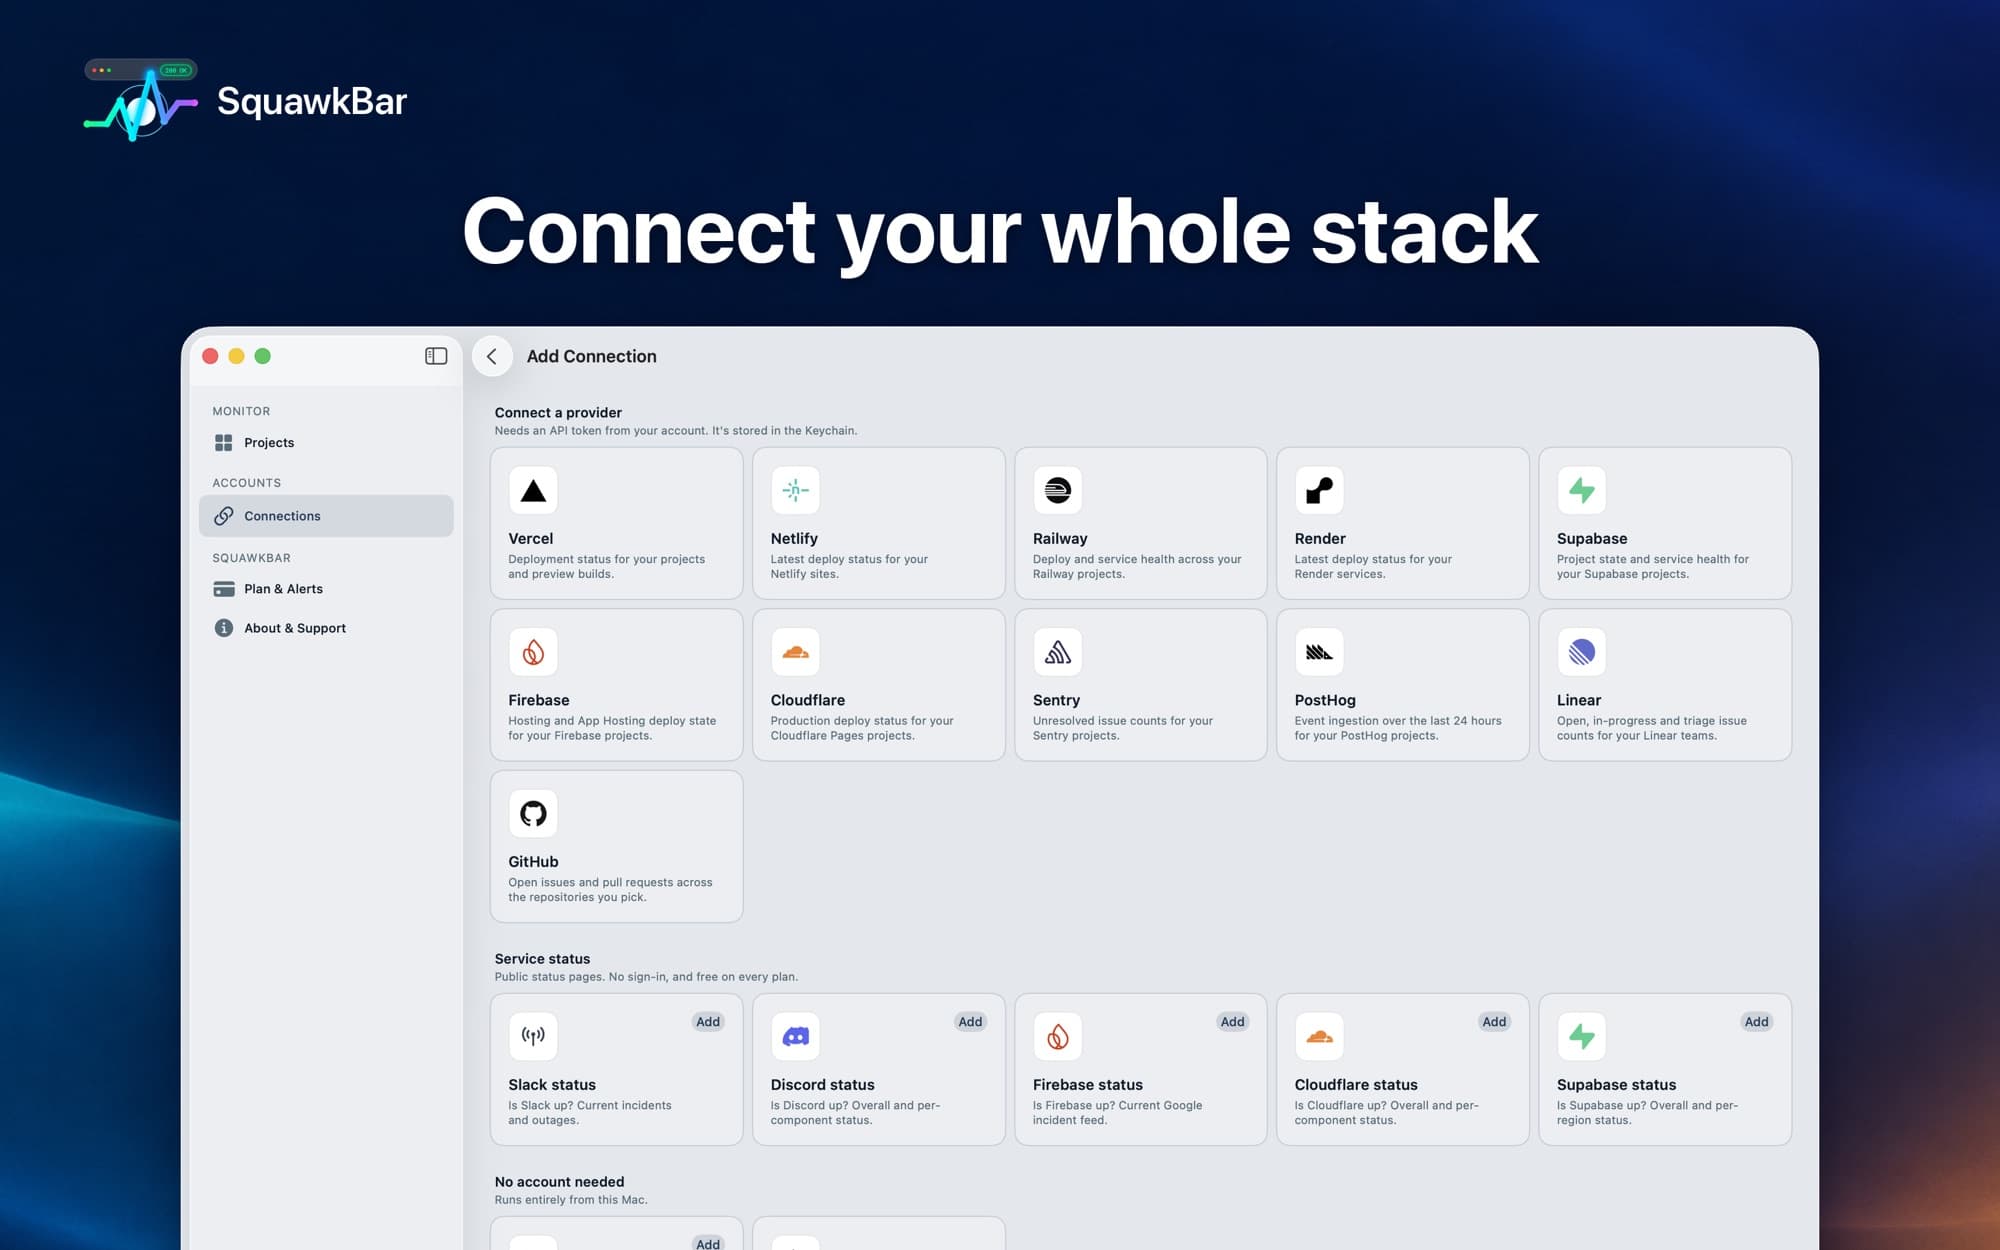Click the Render logo icon
Viewport: 2000px width, 1250px height.
(x=1319, y=490)
